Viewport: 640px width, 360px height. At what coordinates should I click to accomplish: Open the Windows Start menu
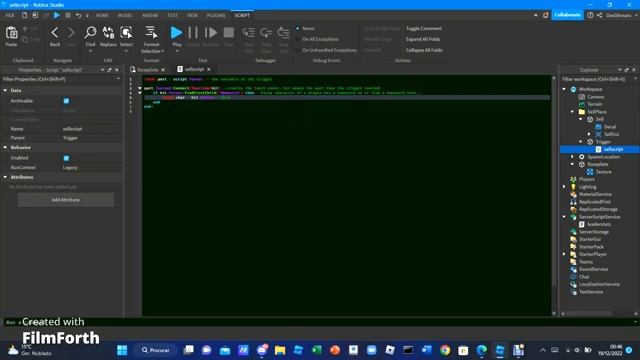(x=122, y=350)
